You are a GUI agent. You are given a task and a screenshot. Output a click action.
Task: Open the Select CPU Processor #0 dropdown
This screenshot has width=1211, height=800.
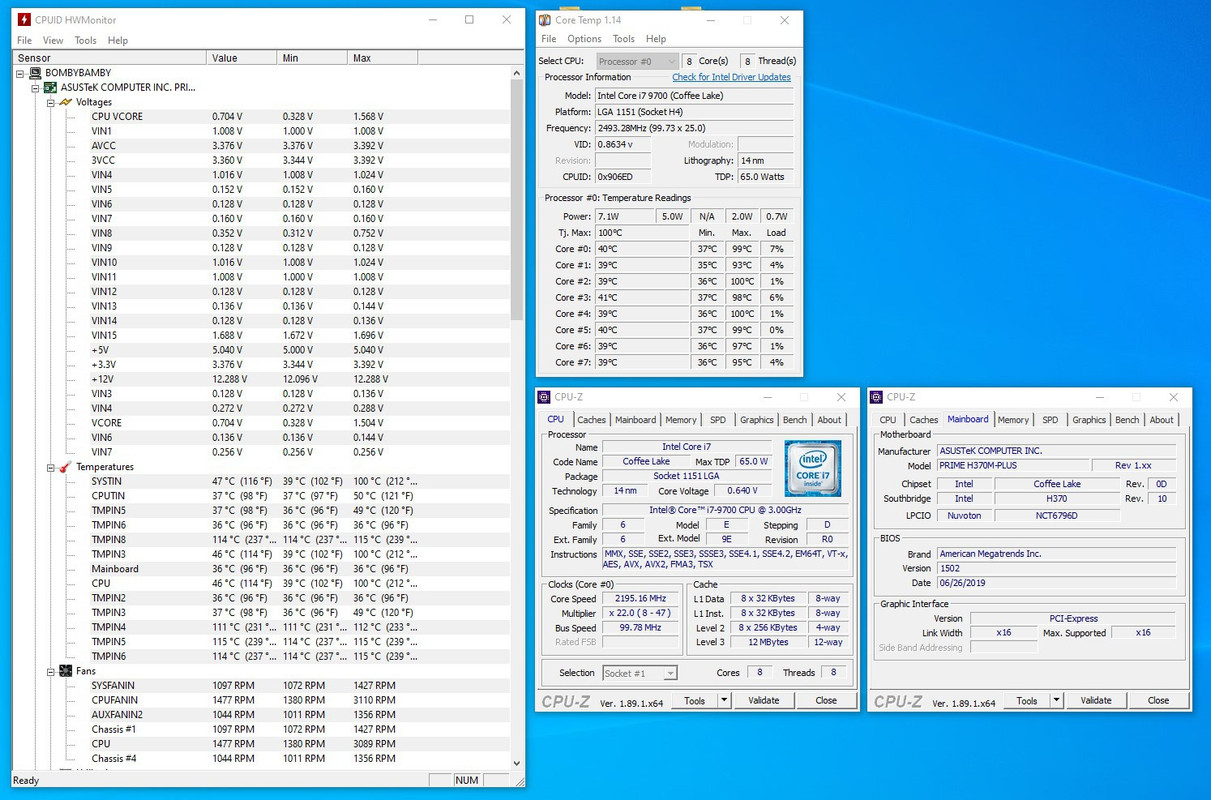click(x=637, y=61)
